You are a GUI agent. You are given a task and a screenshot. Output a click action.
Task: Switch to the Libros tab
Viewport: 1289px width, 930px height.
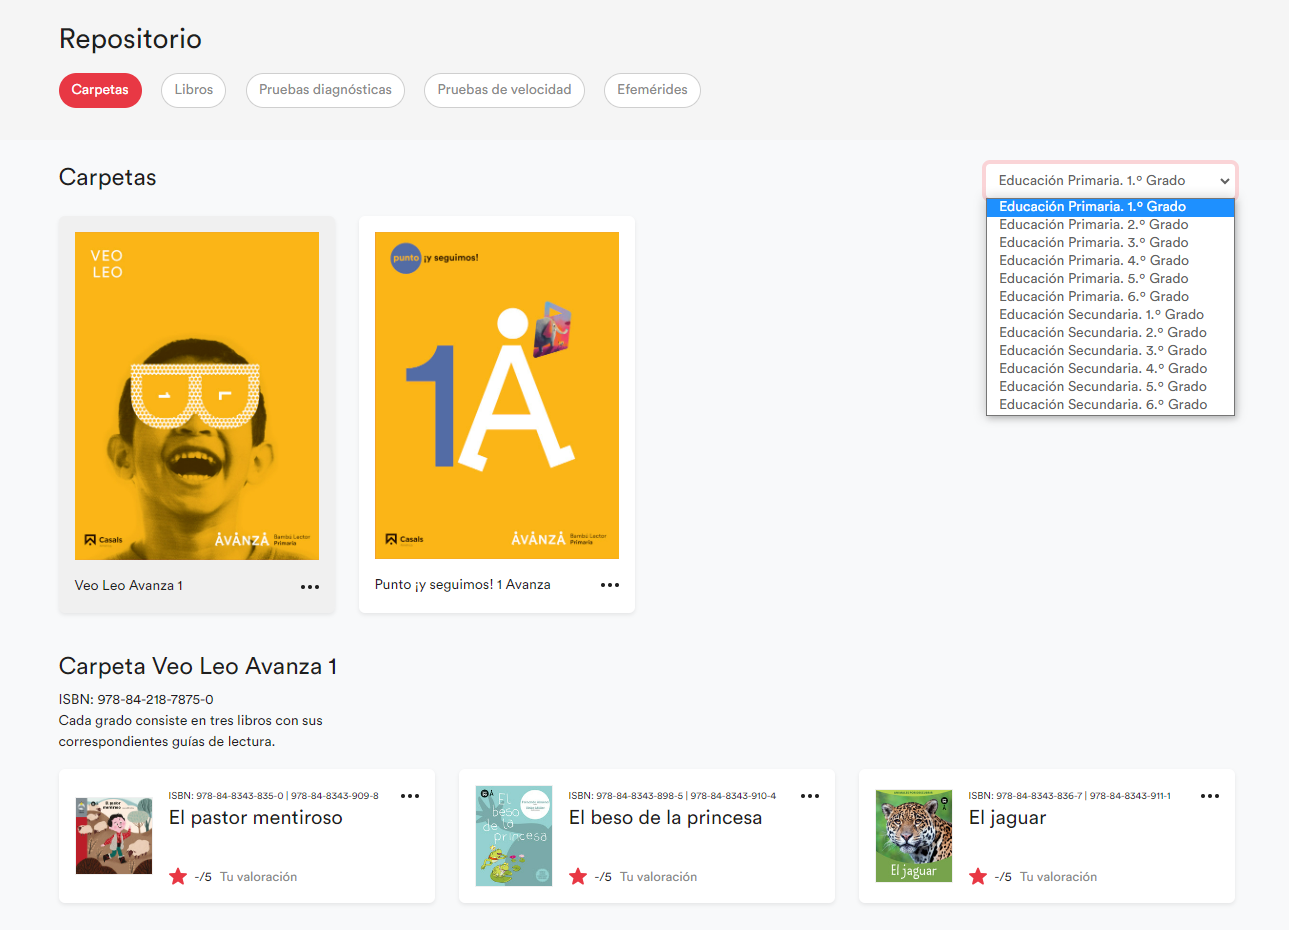(194, 90)
